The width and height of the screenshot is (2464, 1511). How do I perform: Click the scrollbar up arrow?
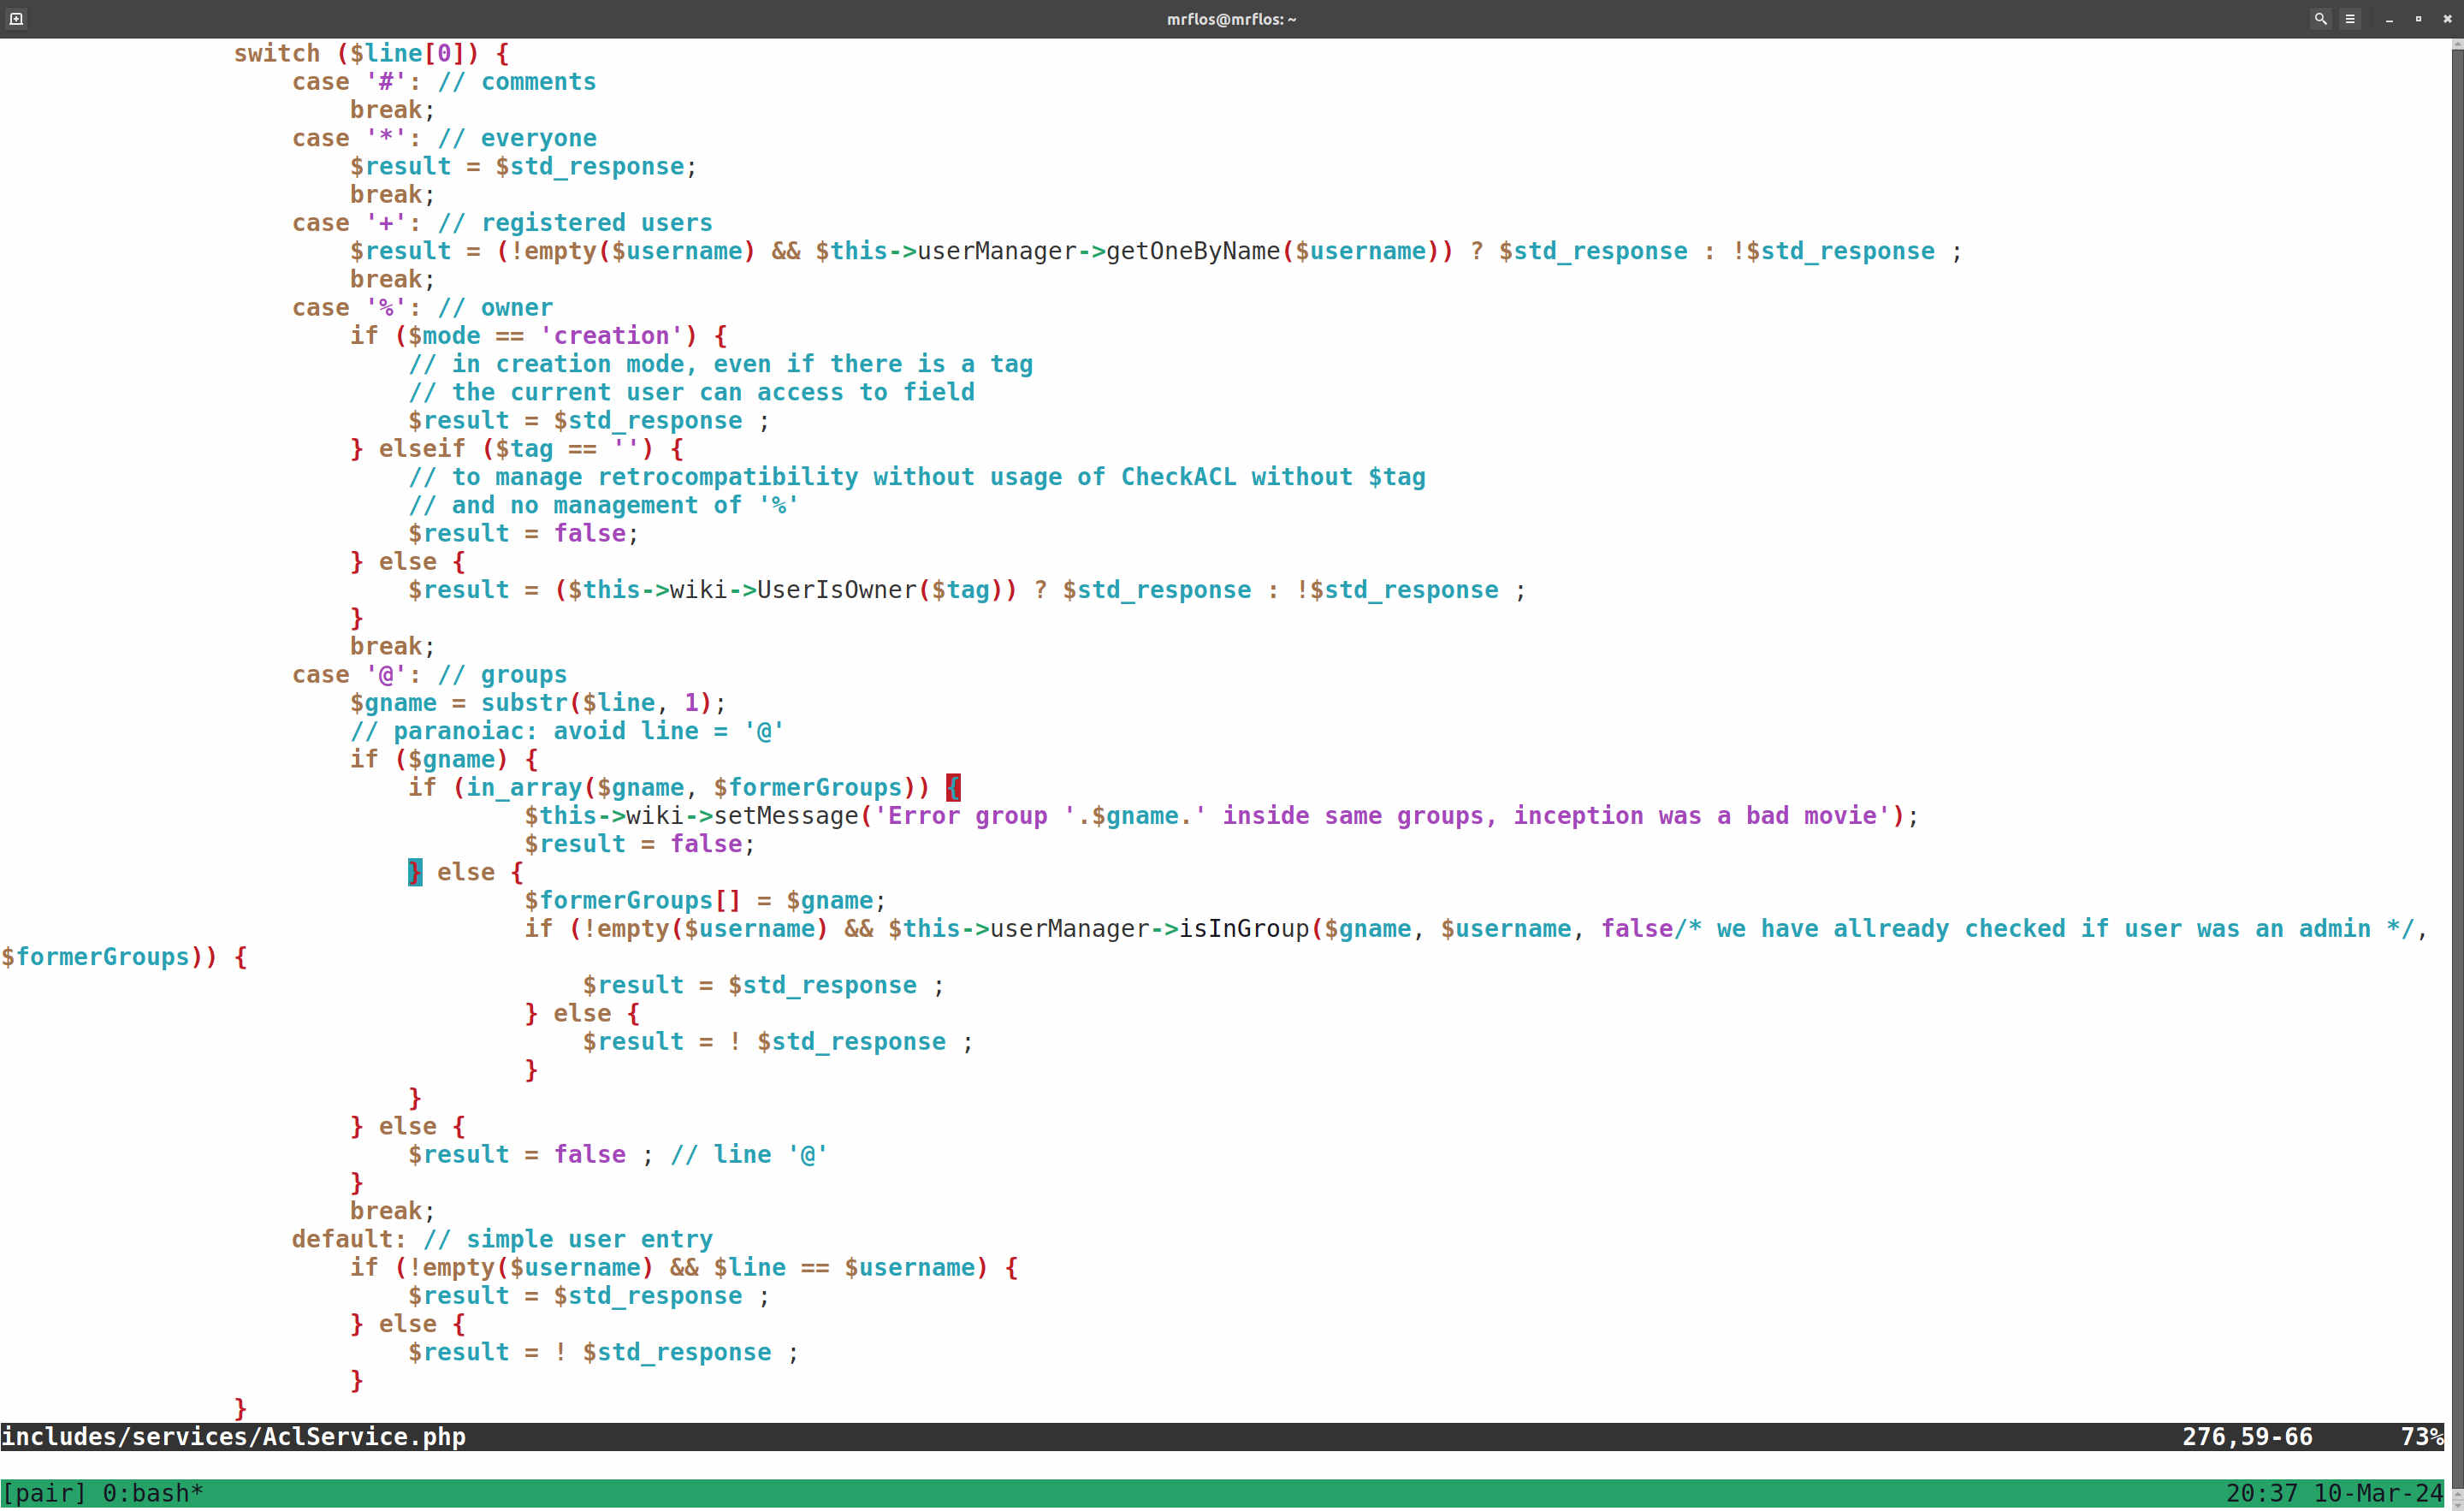coord(2456,45)
